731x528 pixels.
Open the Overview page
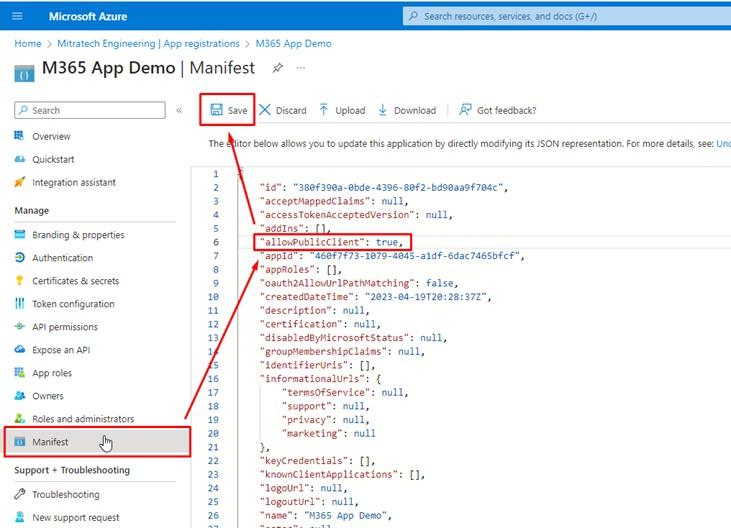tap(51, 137)
